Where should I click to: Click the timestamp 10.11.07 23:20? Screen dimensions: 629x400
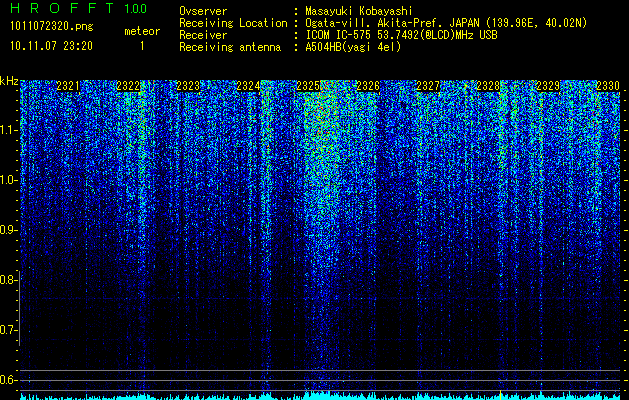[51, 46]
